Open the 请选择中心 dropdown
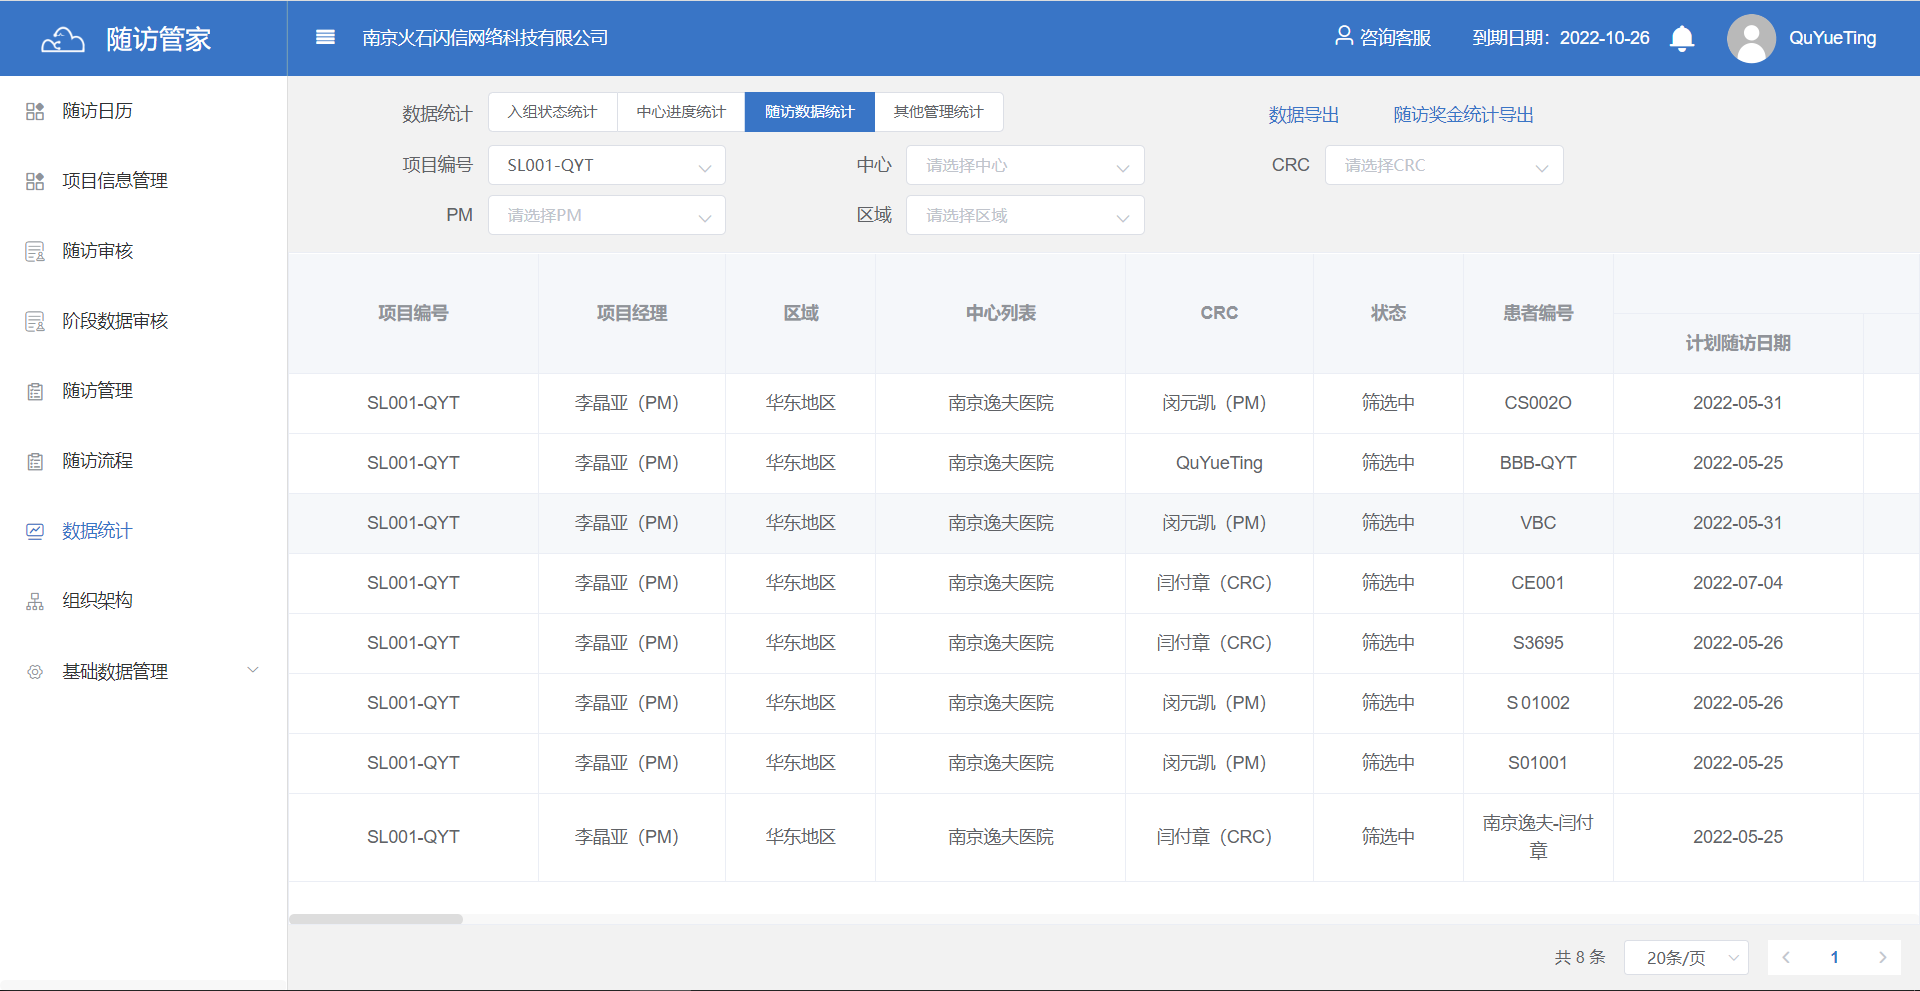This screenshot has width=1920, height=991. pos(1024,166)
